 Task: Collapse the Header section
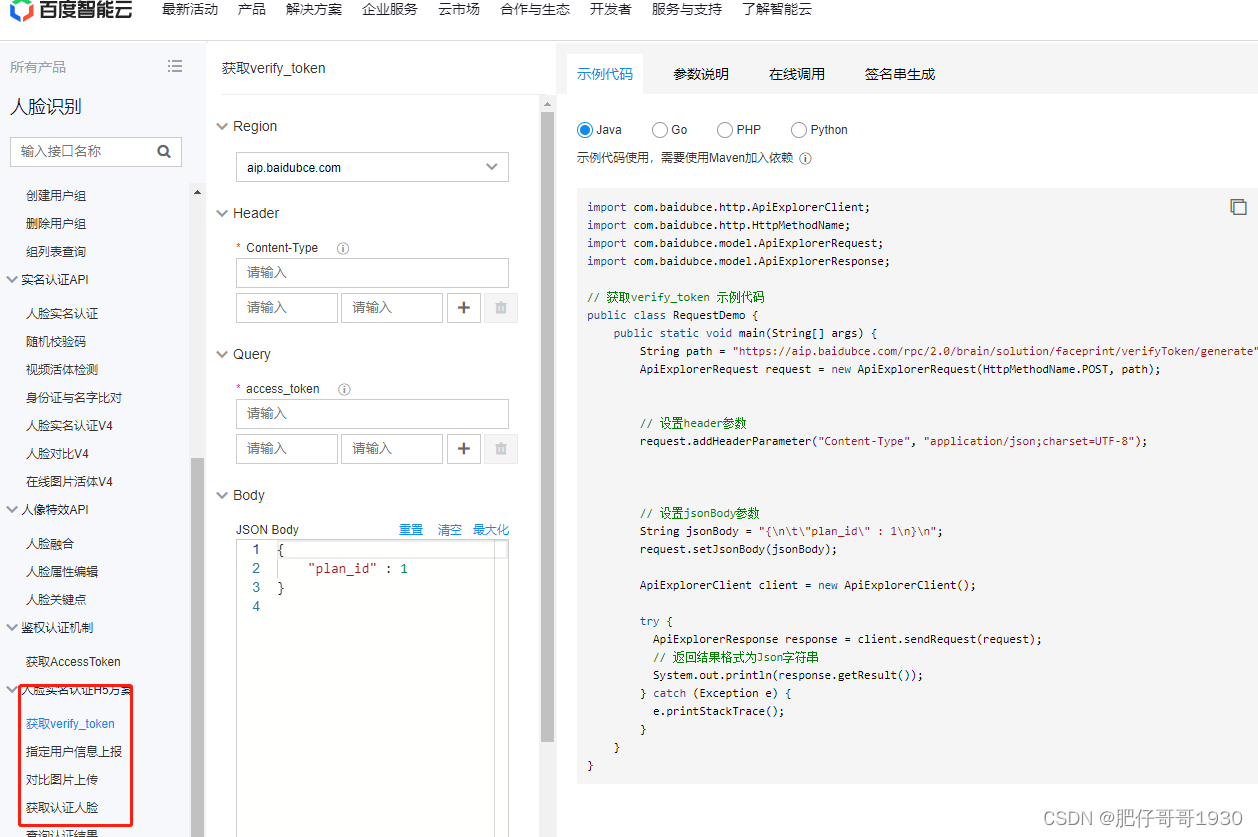pos(223,214)
